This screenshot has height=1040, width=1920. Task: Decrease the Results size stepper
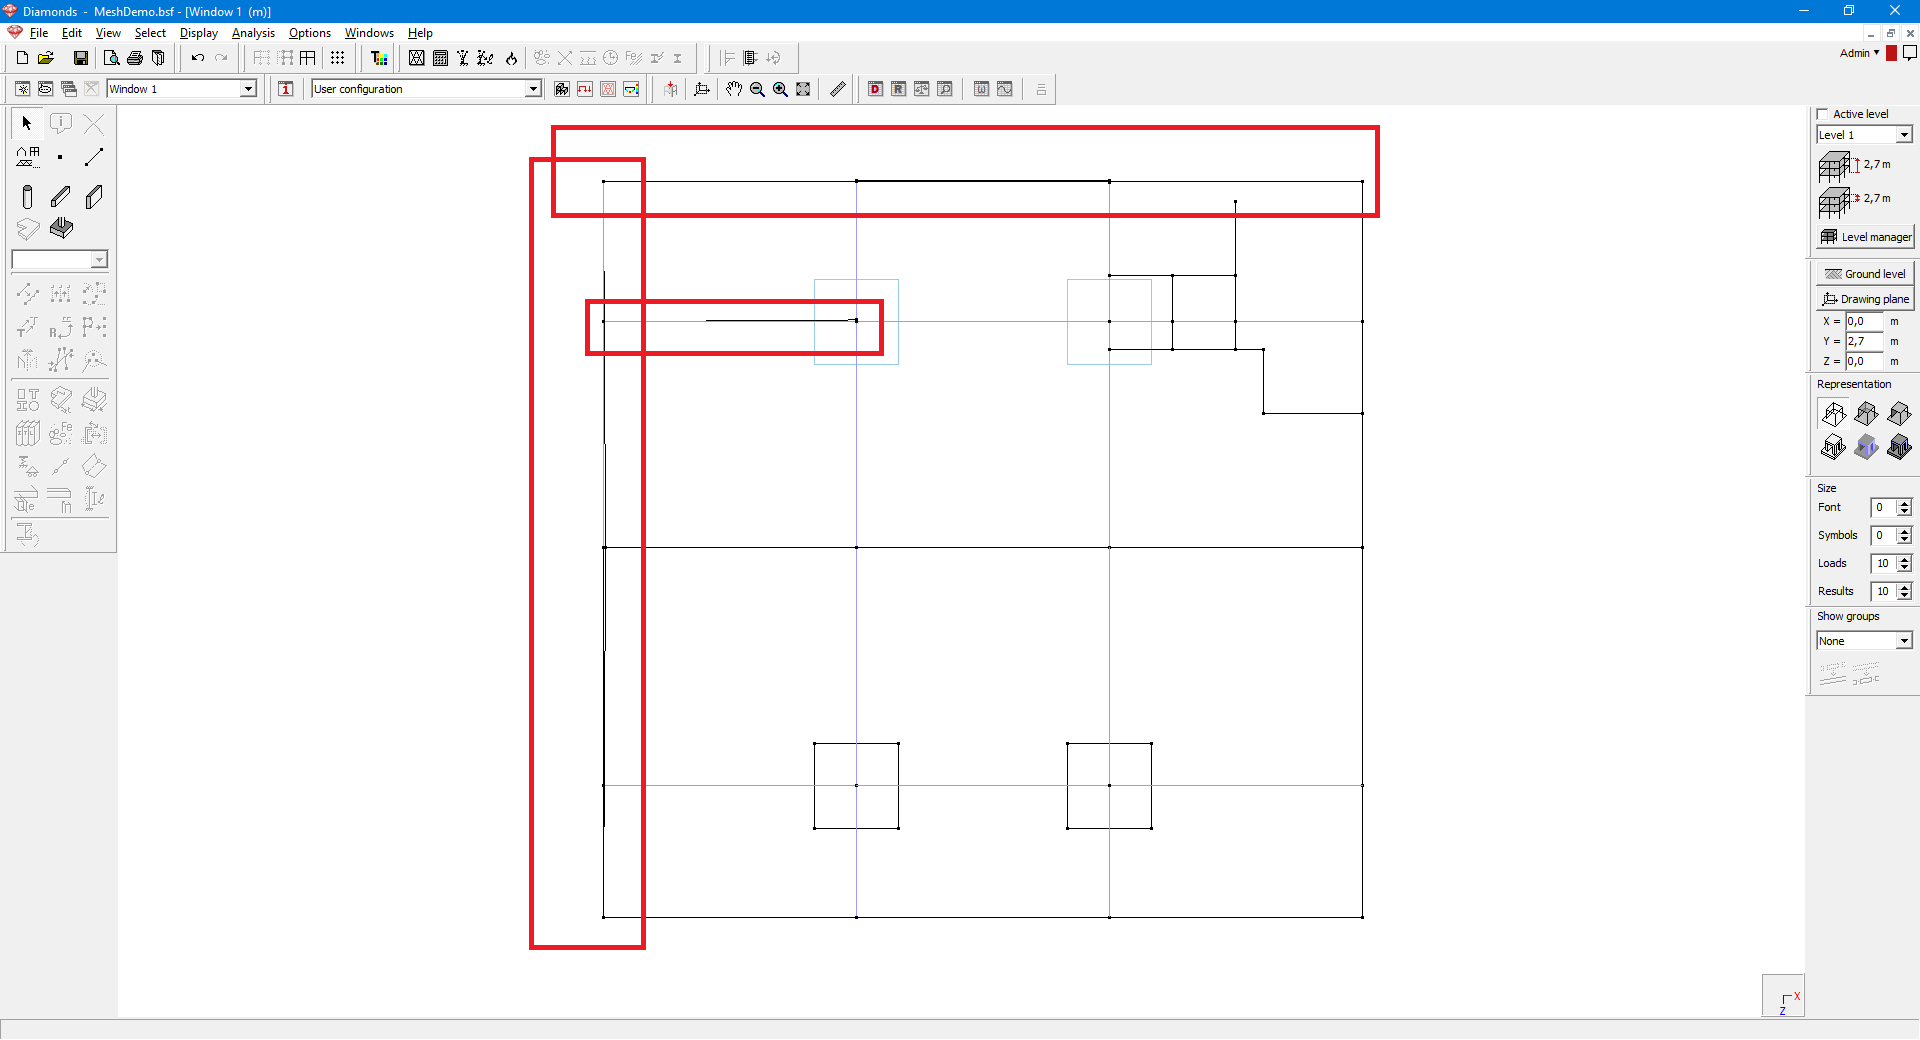coord(1904,597)
